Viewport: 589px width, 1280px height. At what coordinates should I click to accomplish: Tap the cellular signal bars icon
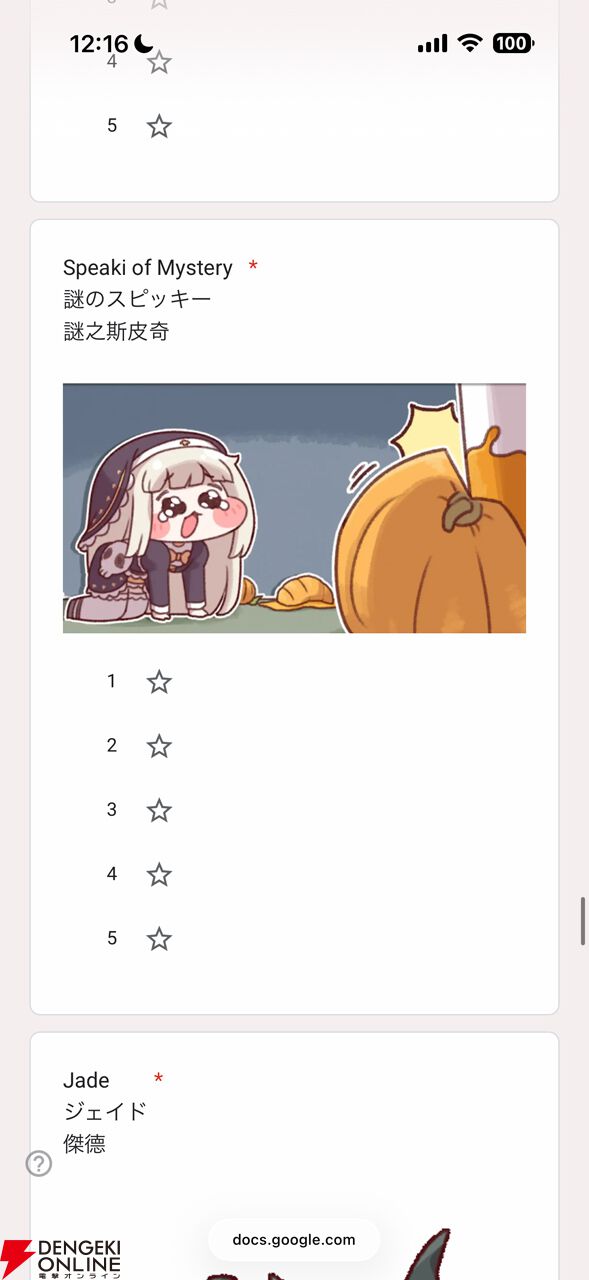pos(432,43)
